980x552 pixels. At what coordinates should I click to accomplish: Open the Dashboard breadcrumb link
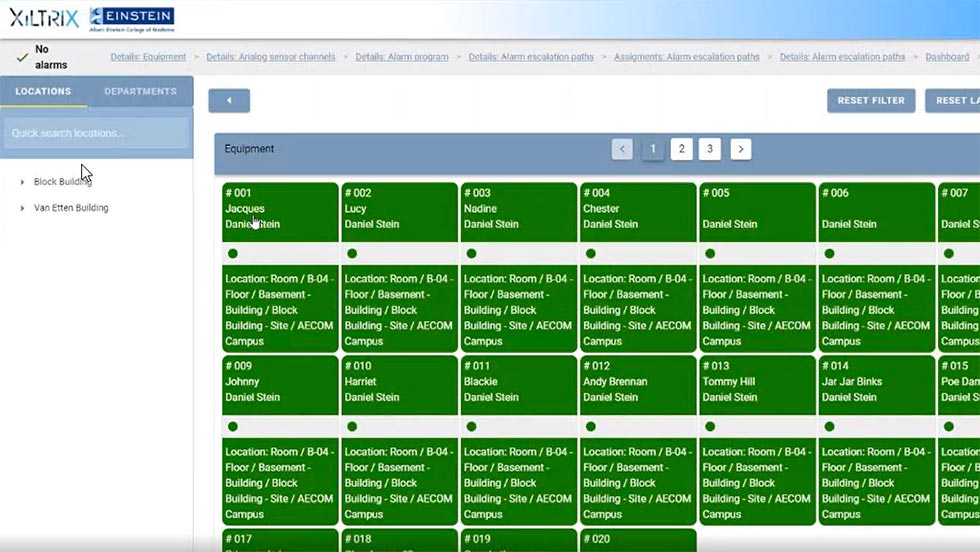(x=946, y=57)
